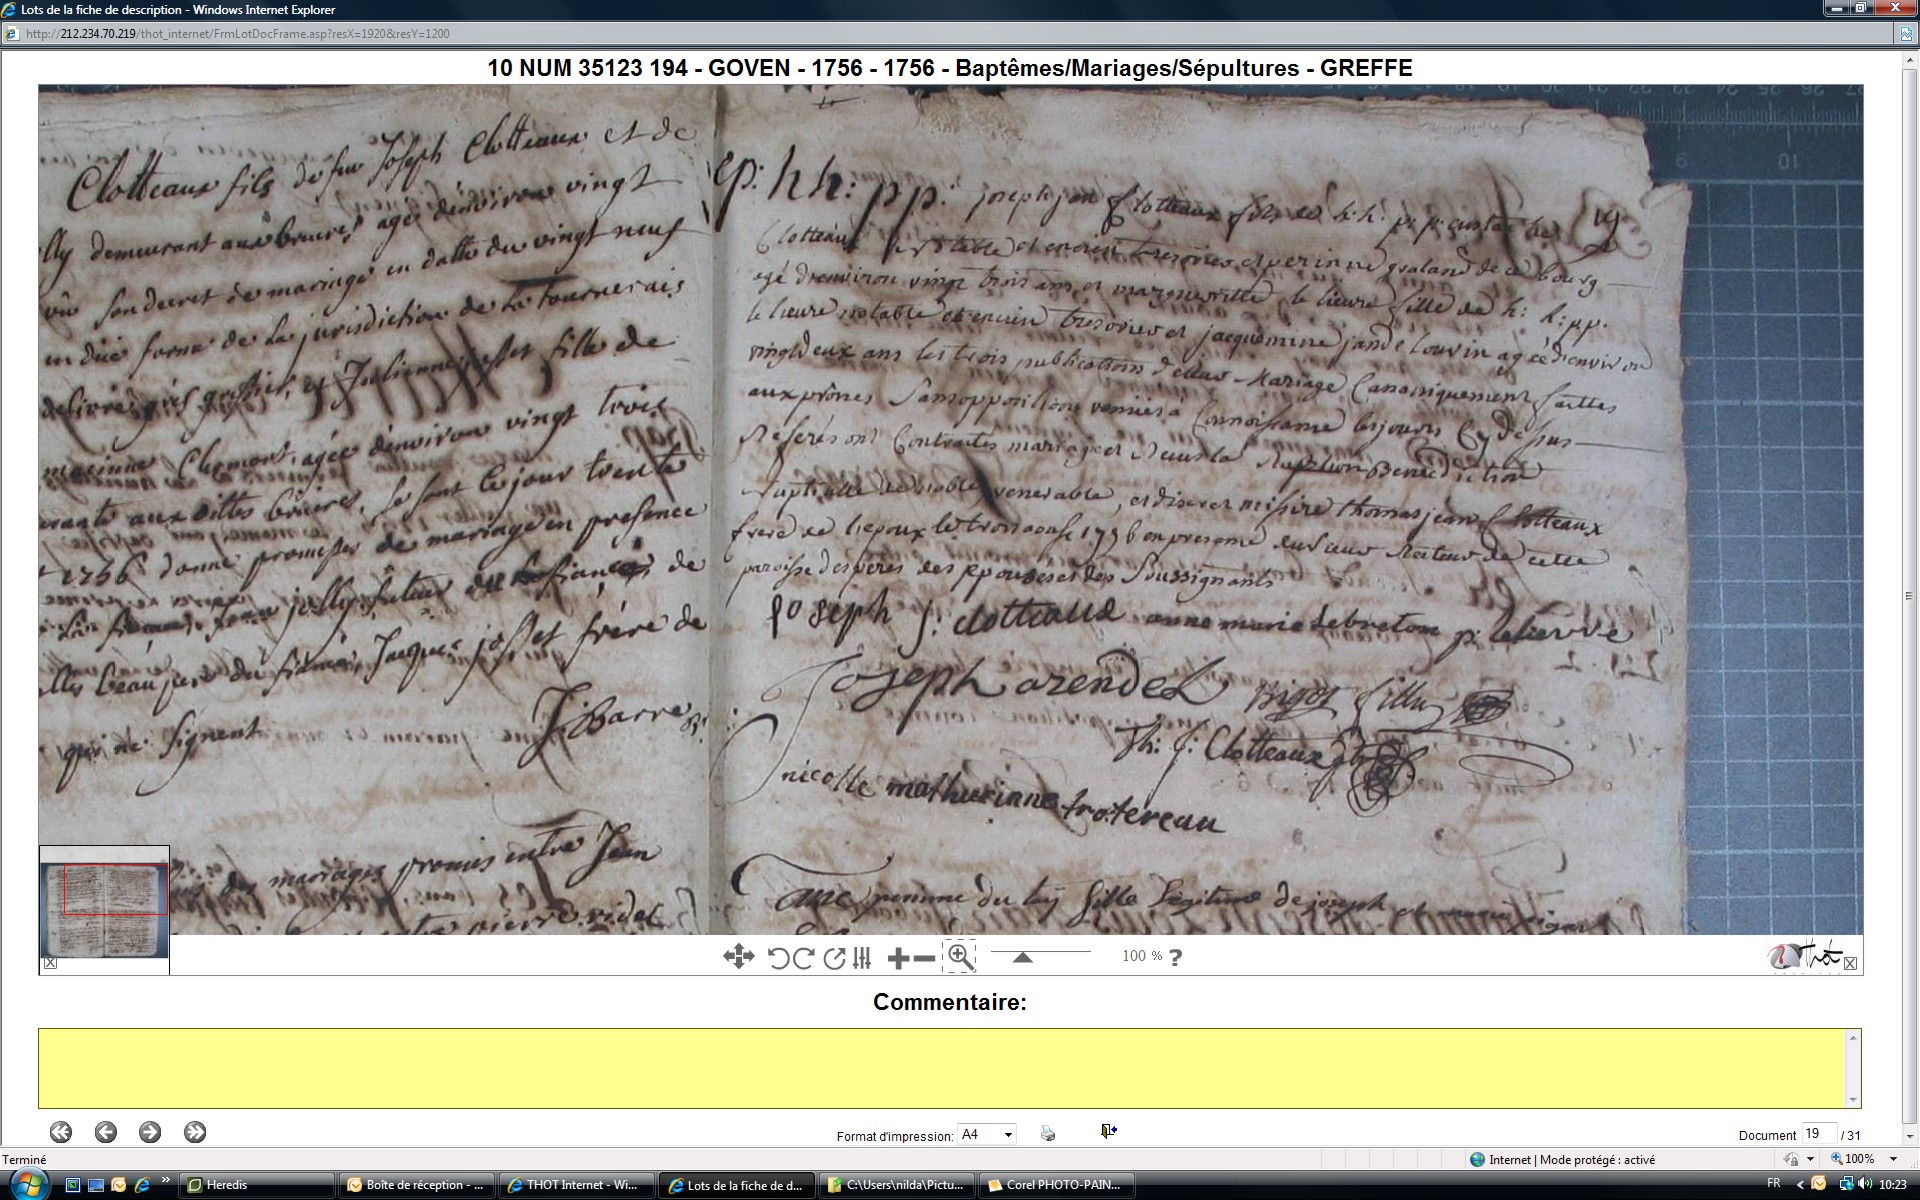
Task: Open print format A4 dropdown
Action: pos(1008,1134)
